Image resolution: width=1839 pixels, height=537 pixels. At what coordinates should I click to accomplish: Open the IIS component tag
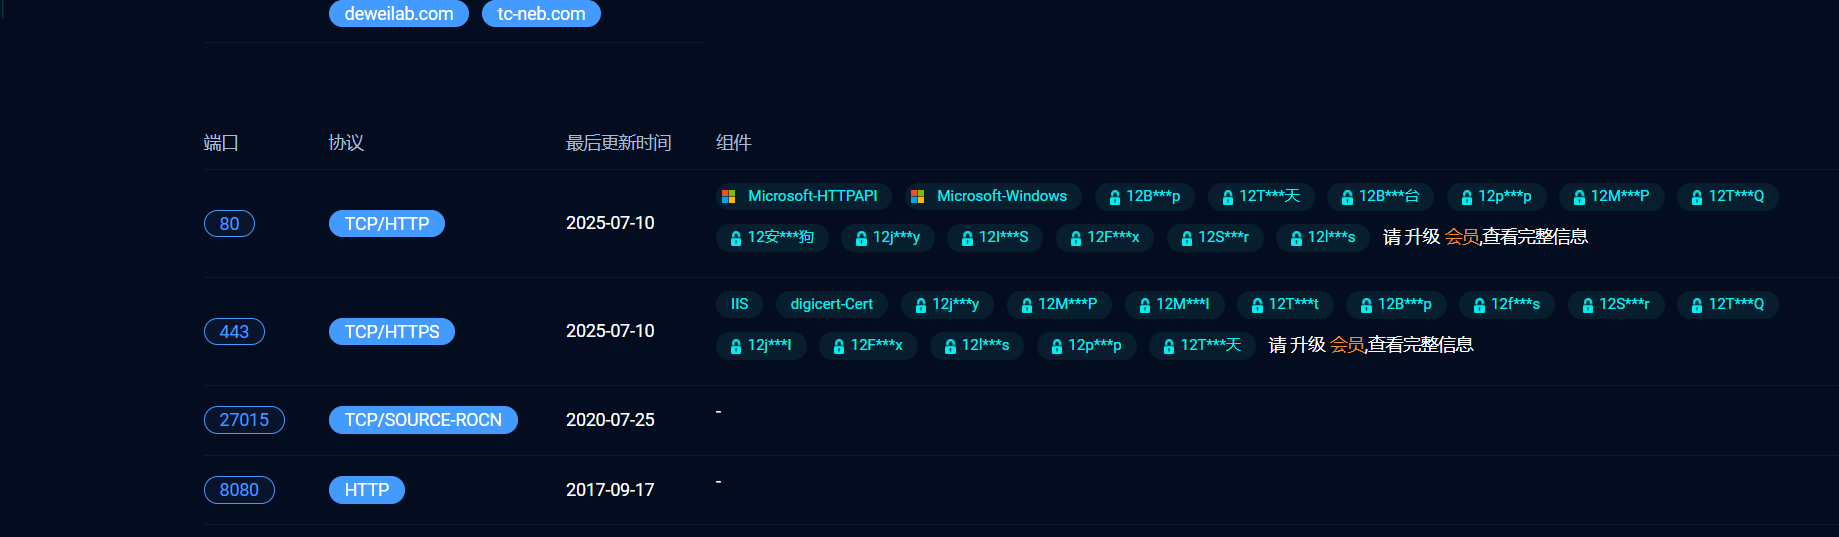click(x=739, y=304)
